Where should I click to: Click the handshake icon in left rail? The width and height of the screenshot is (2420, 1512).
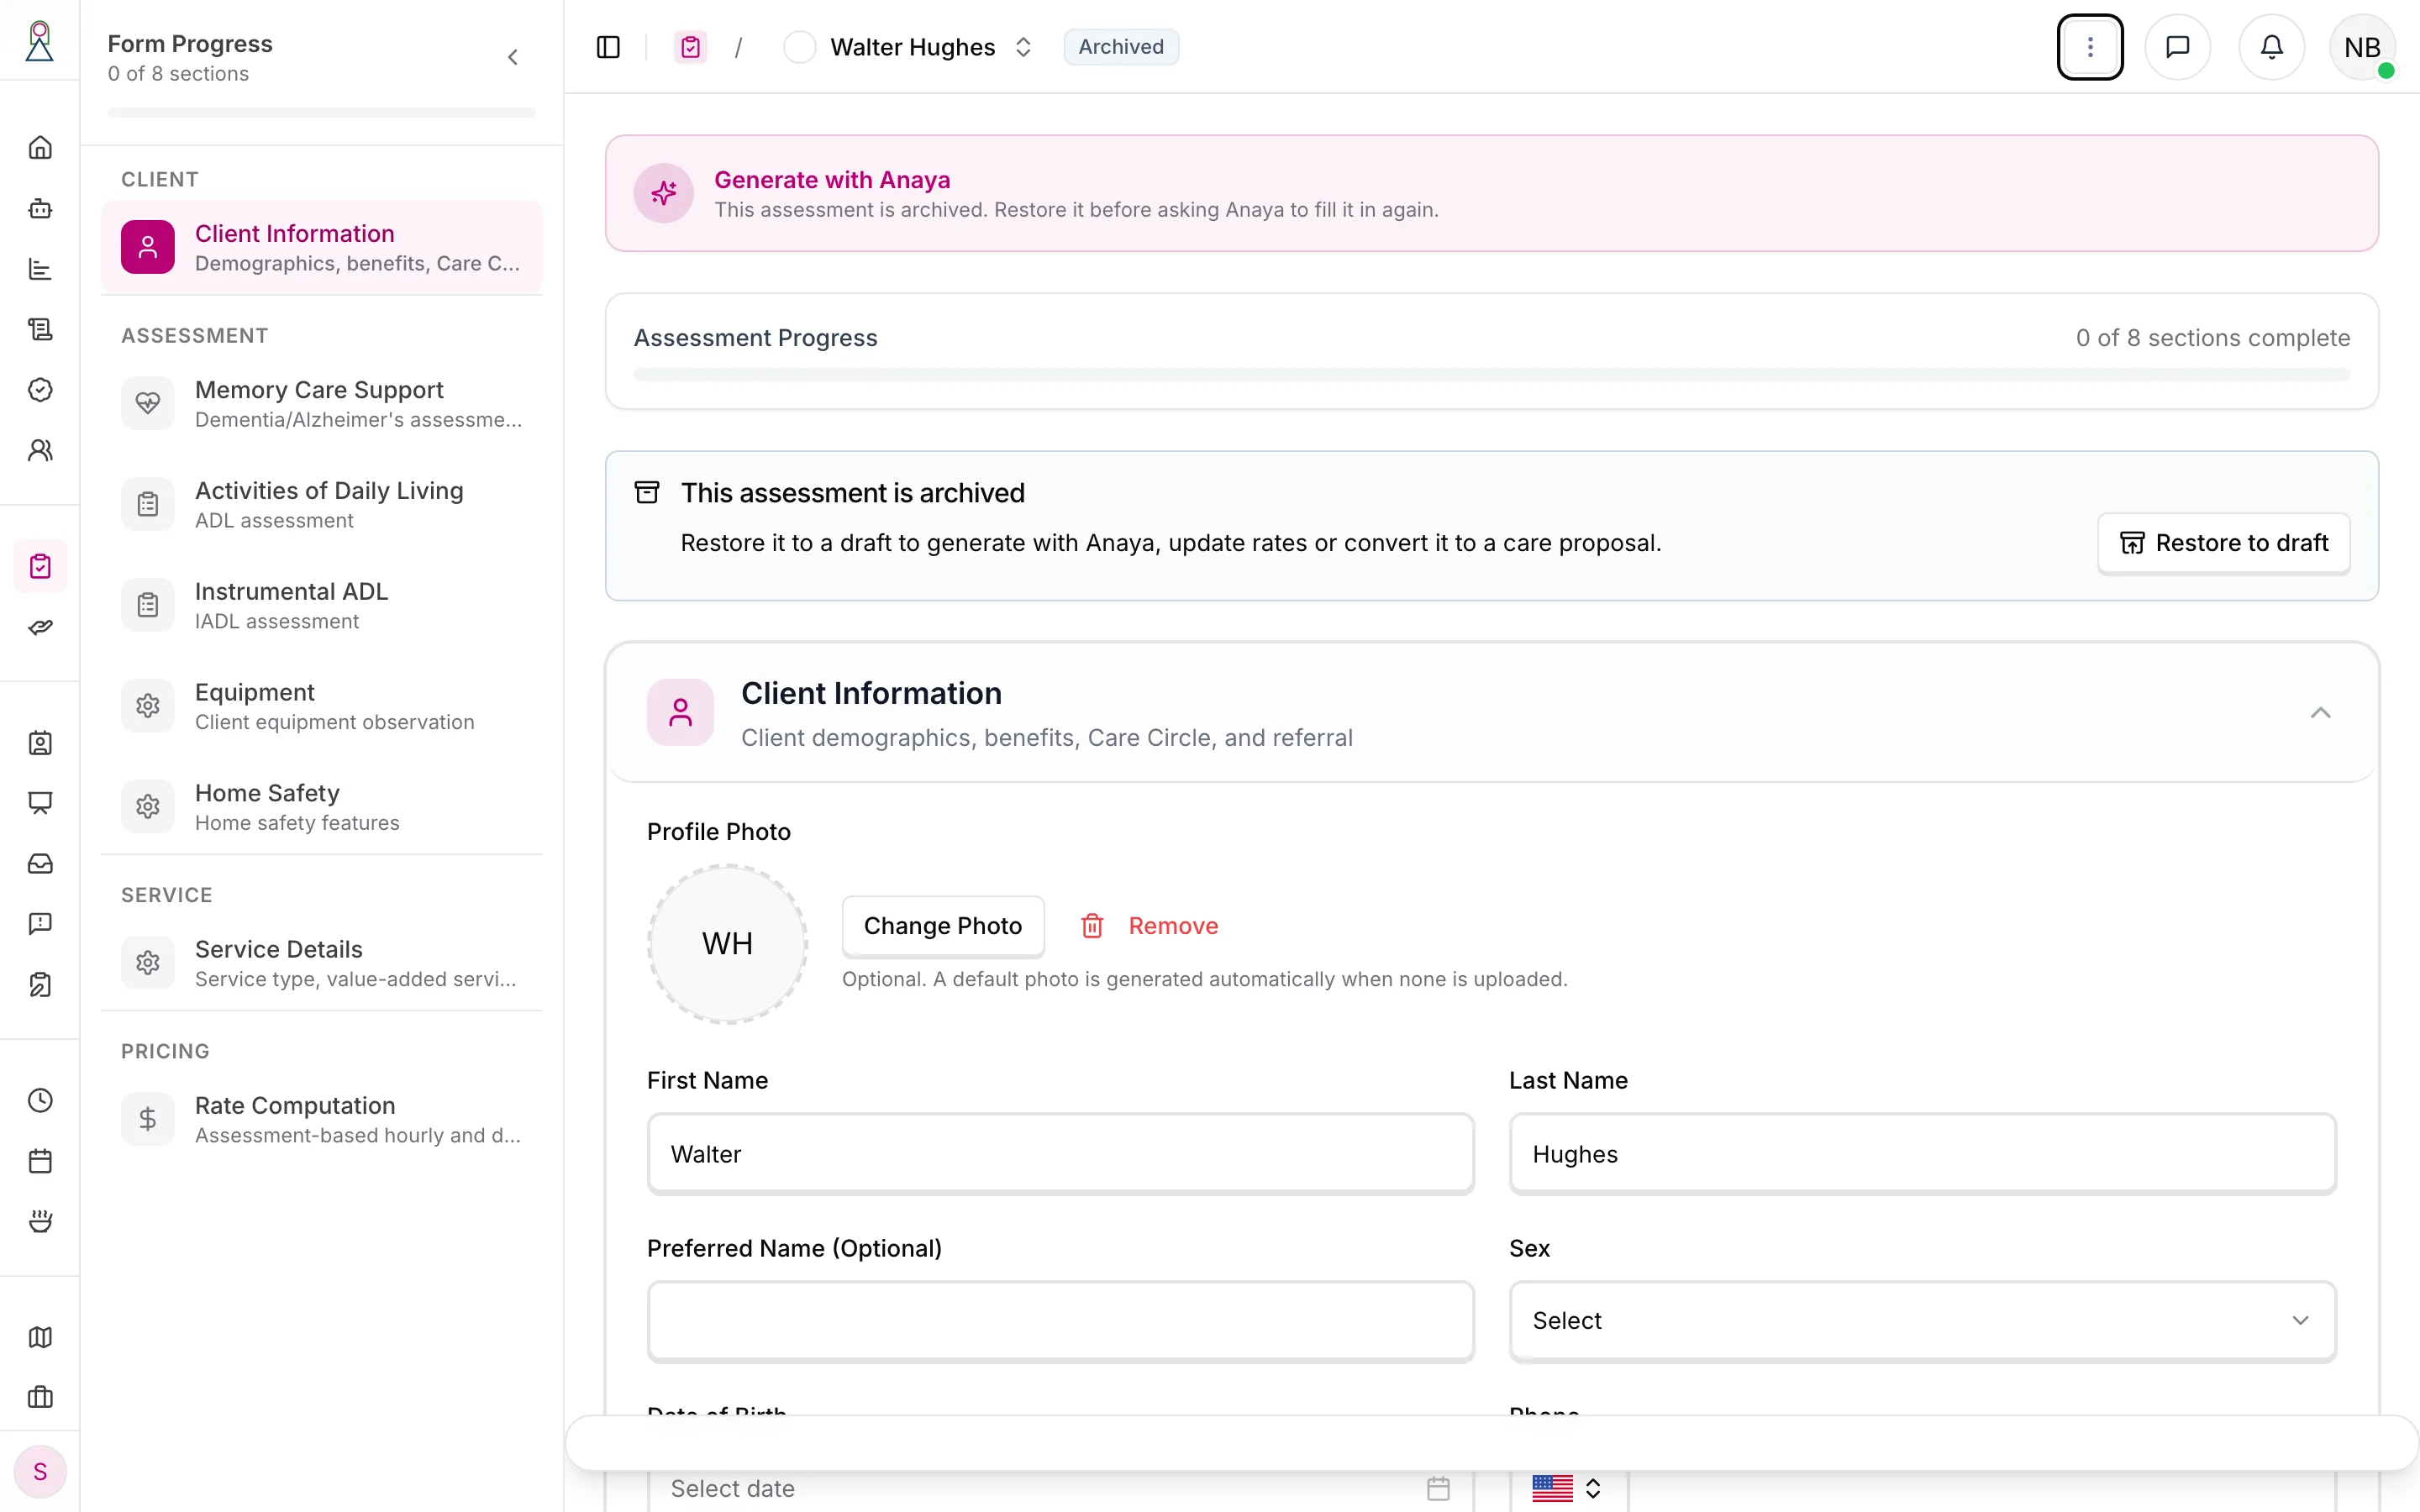(40, 627)
